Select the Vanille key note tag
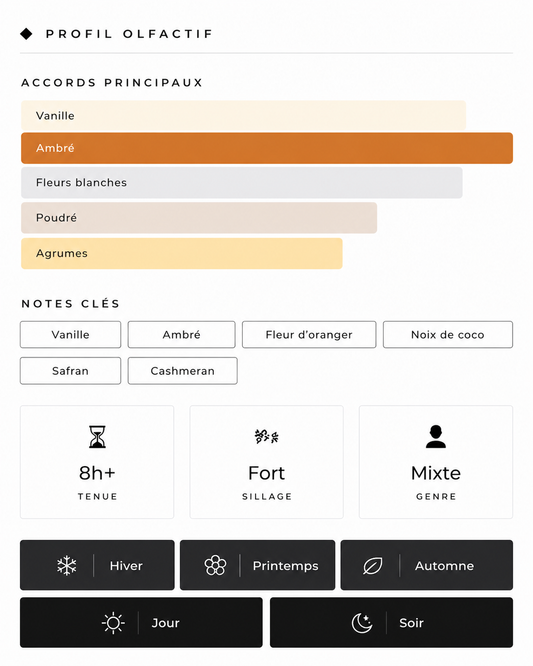 (x=71, y=335)
